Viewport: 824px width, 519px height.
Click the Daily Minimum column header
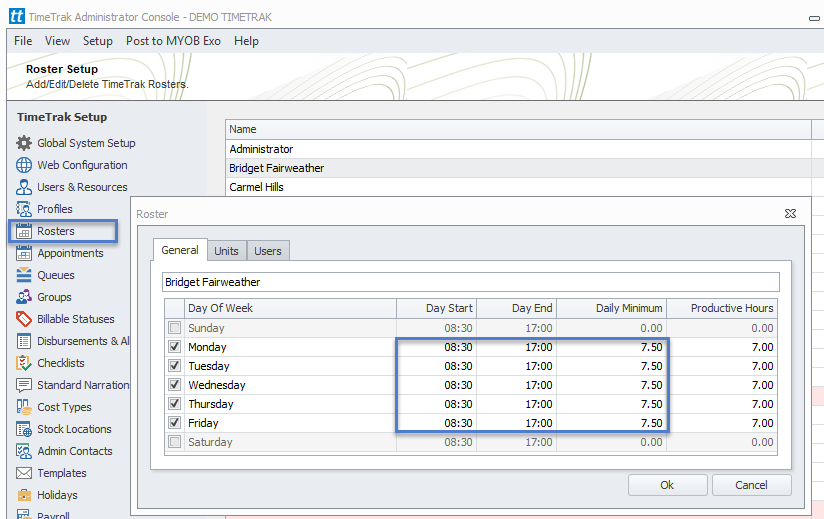(x=612, y=308)
